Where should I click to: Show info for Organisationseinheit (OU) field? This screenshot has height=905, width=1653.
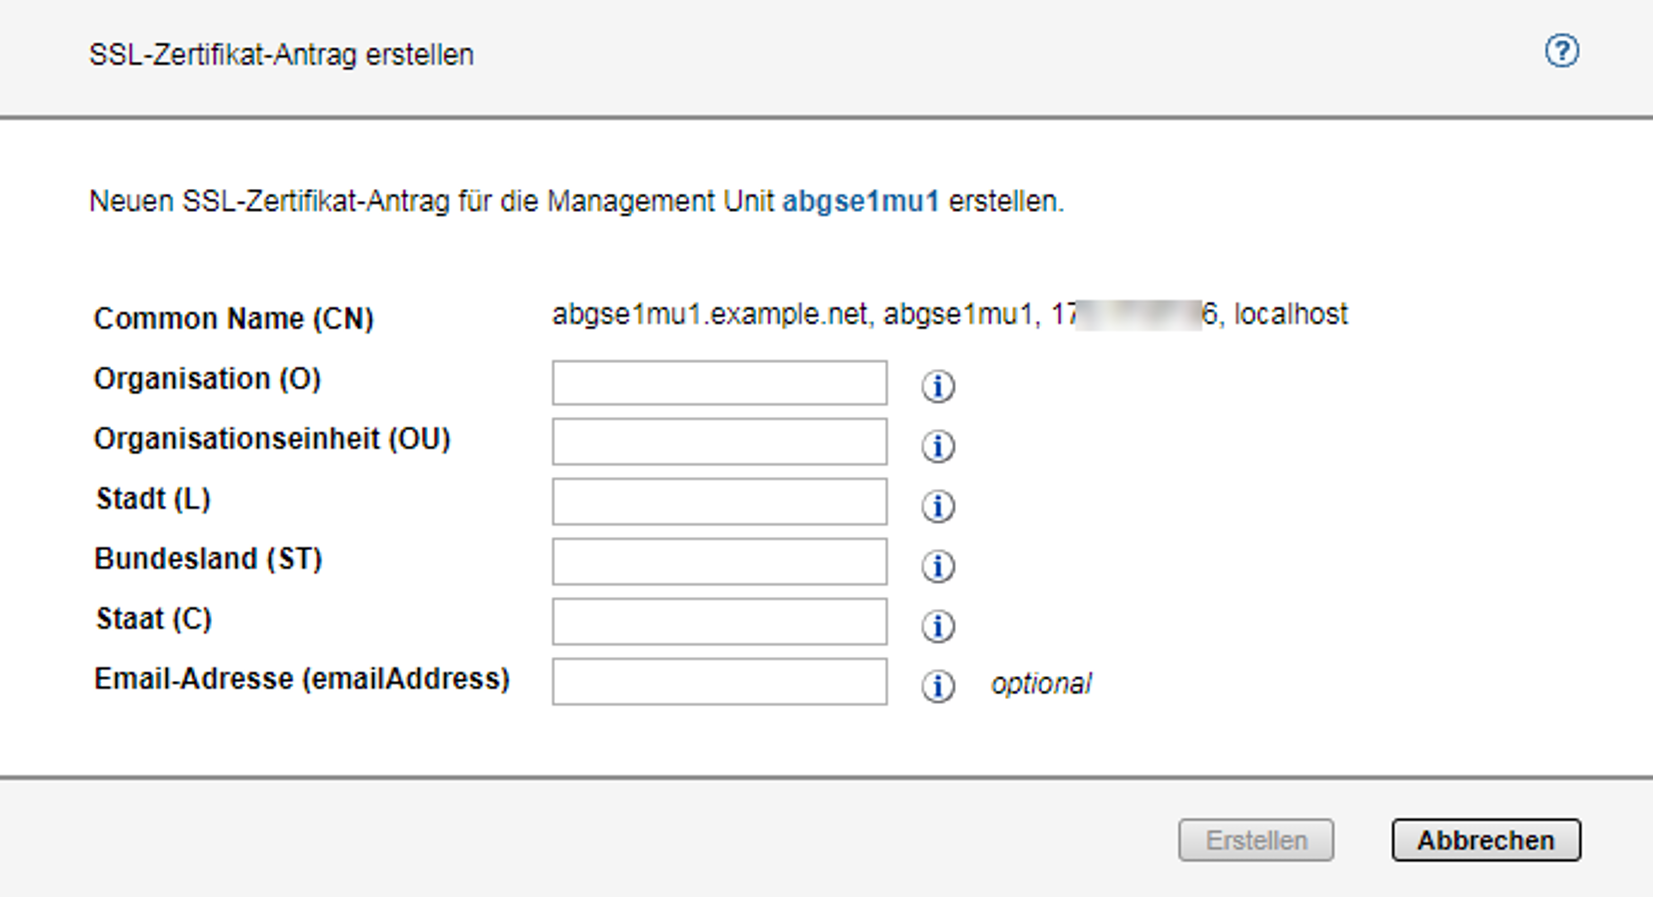coord(937,446)
